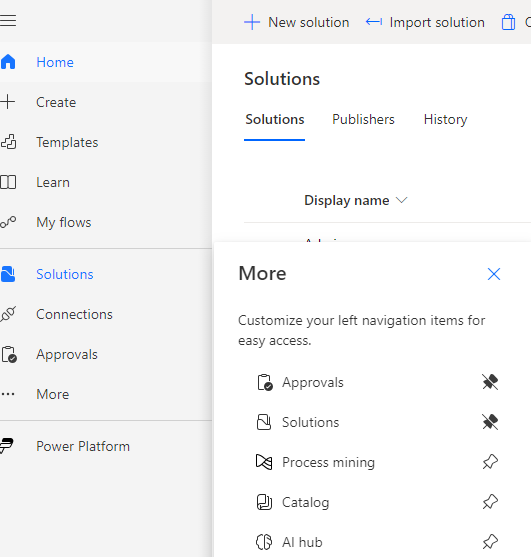
Task: Click the Catalog icon
Action: pyautogui.click(x=264, y=502)
